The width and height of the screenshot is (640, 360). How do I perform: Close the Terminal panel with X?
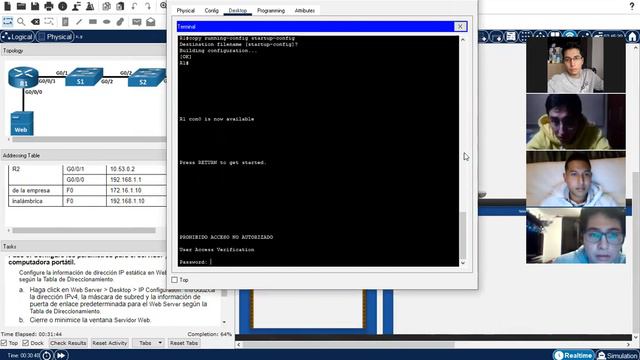pyautogui.click(x=460, y=27)
